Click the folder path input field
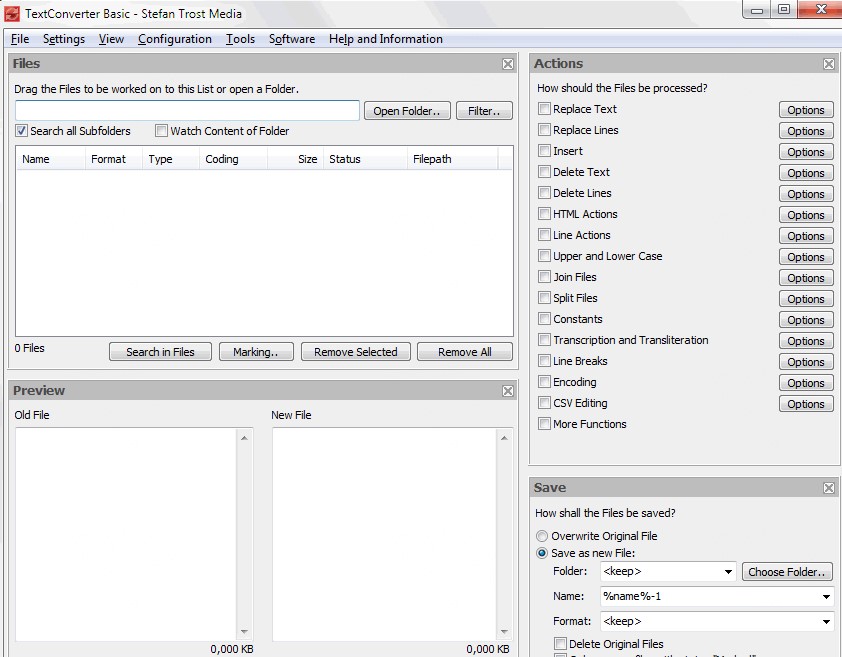842x657 pixels. [x=187, y=110]
